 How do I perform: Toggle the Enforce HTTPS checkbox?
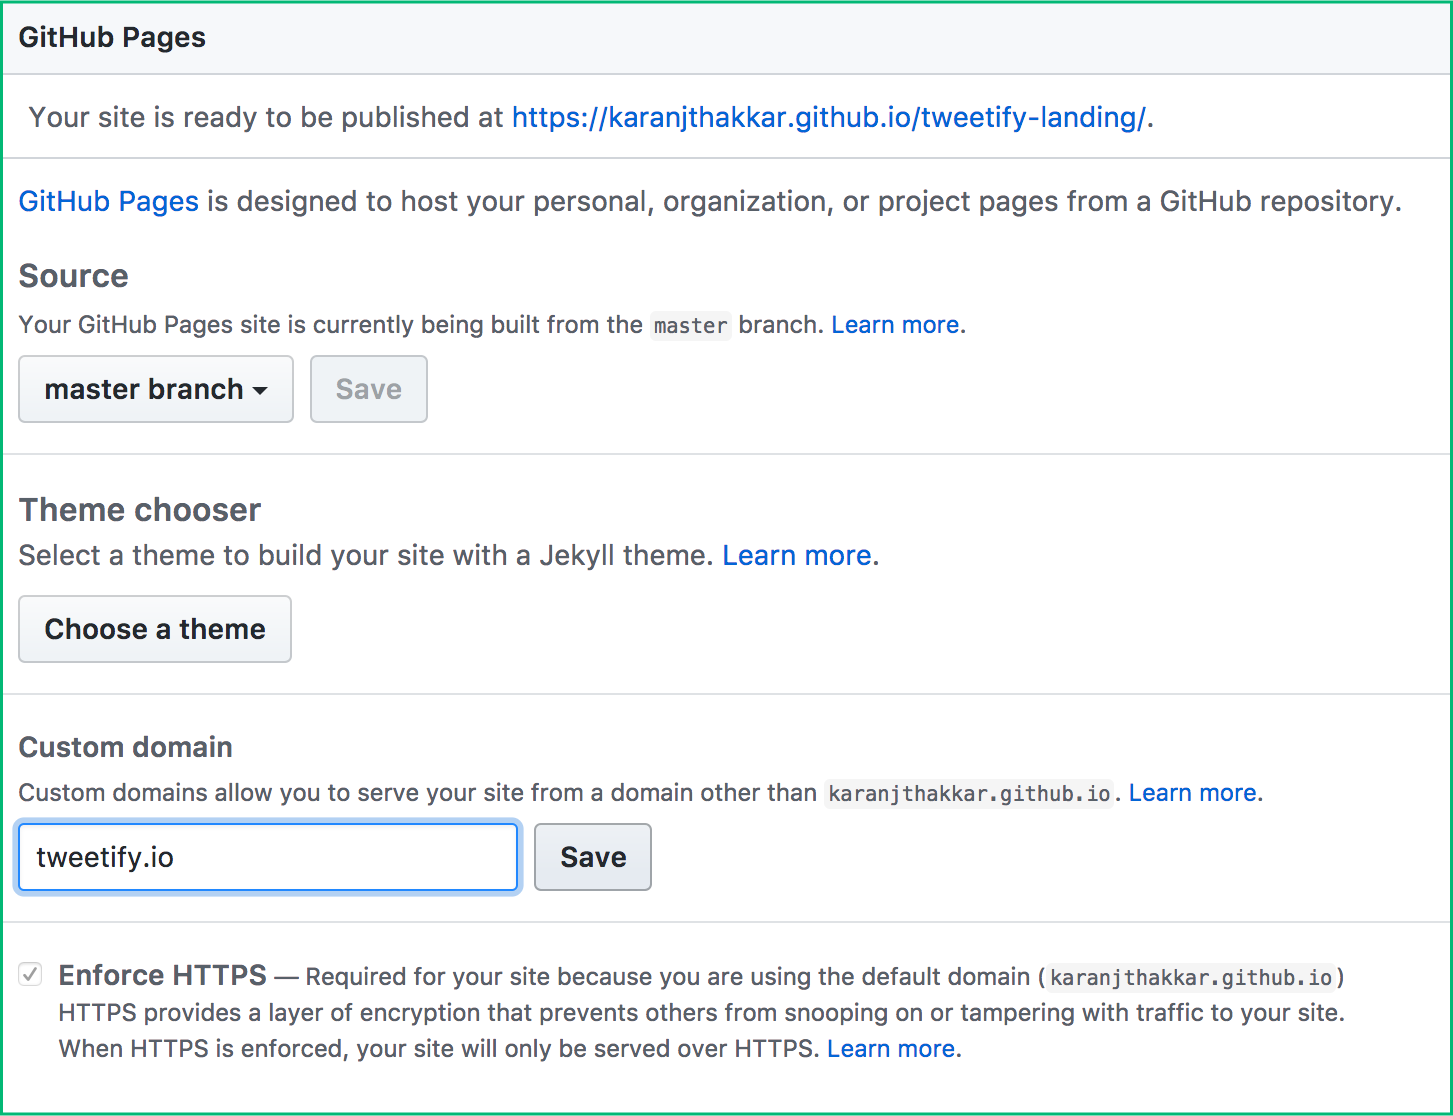pos(31,974)
